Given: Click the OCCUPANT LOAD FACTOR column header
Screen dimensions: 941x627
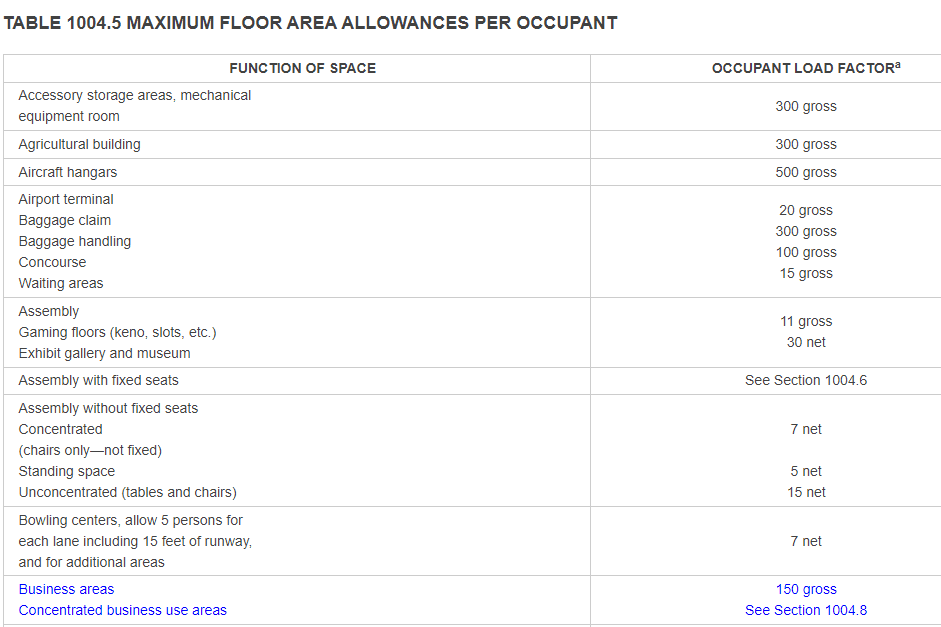Looking at the screenshot, I should tap(802, 68).
